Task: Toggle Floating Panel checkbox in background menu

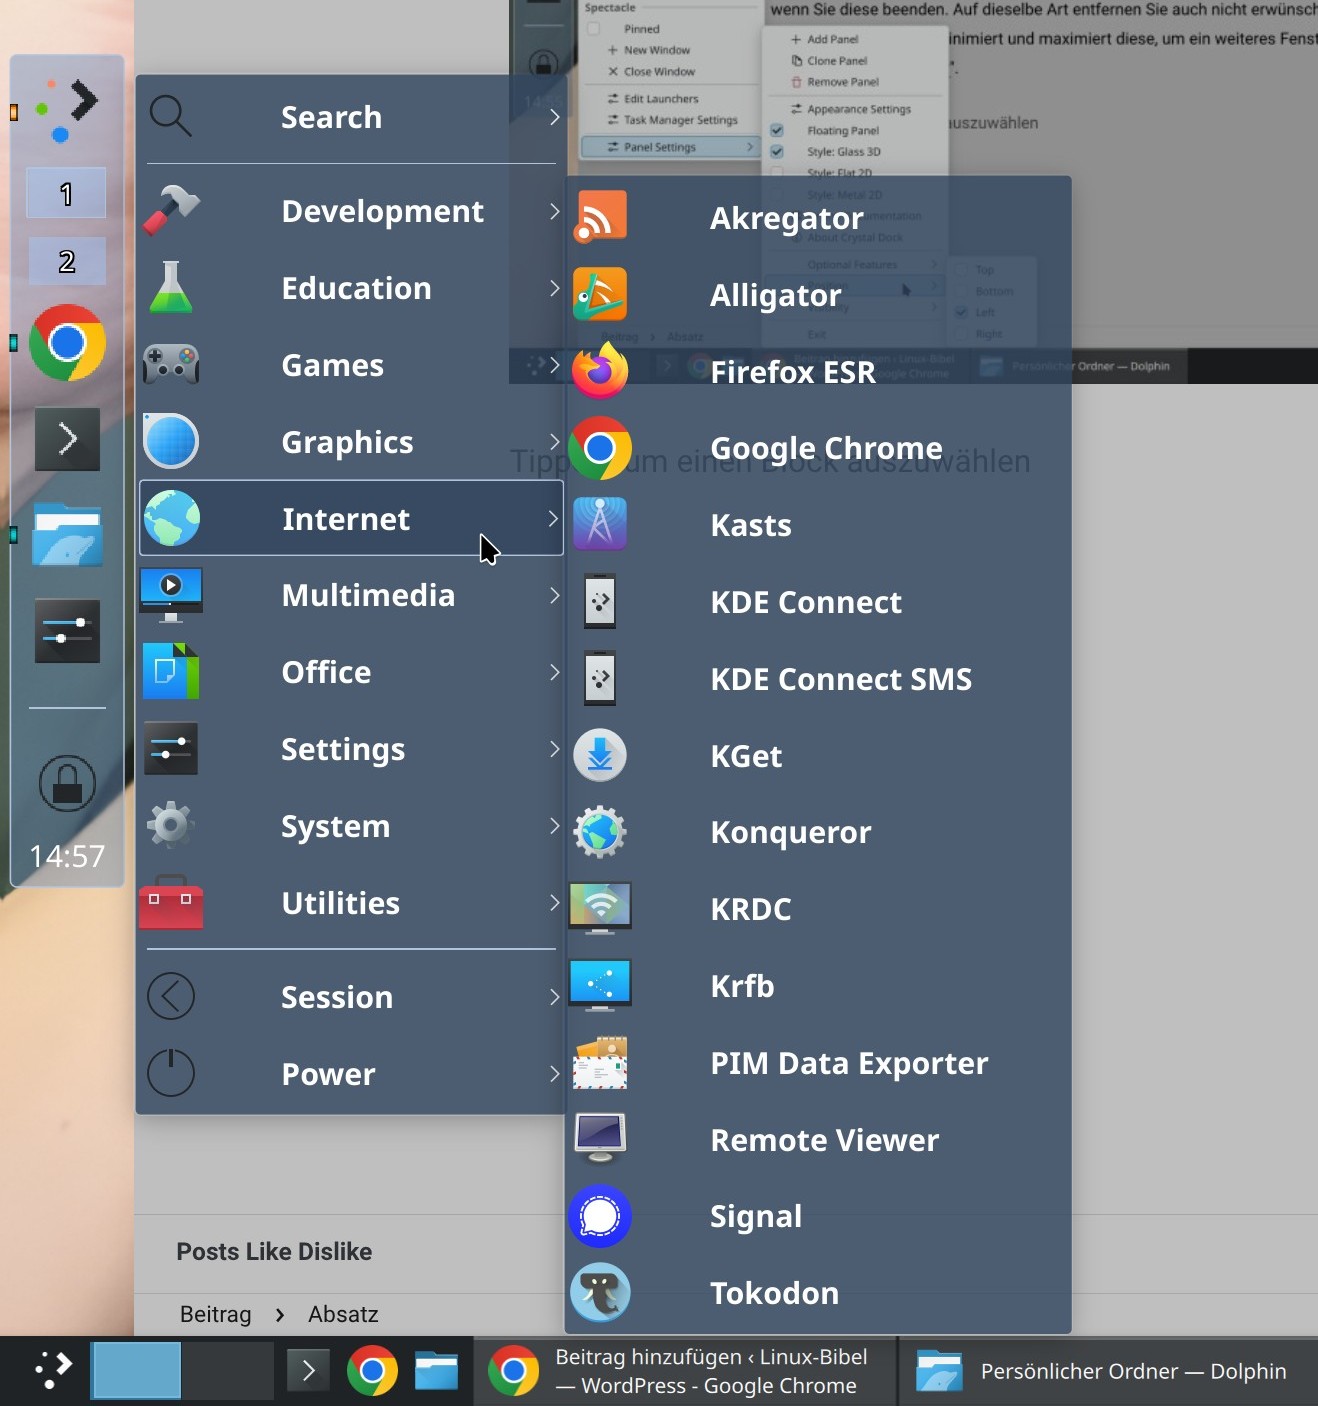Action: point(777,130)
